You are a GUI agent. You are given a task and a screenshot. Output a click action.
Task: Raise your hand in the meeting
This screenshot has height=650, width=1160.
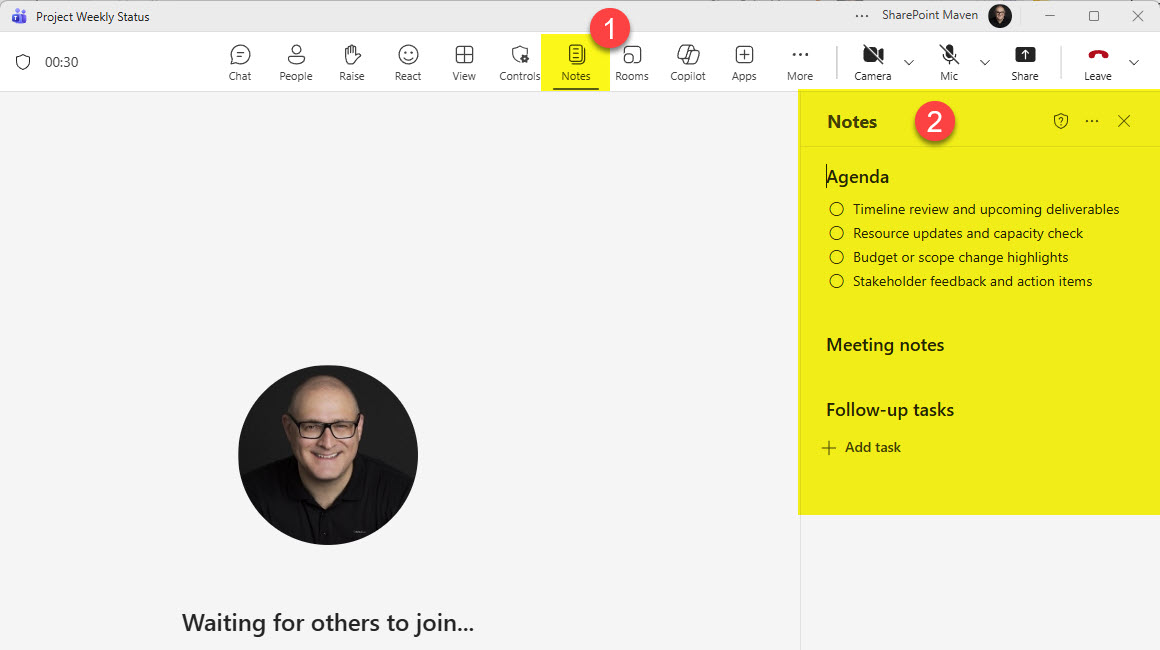click(351, 63)
